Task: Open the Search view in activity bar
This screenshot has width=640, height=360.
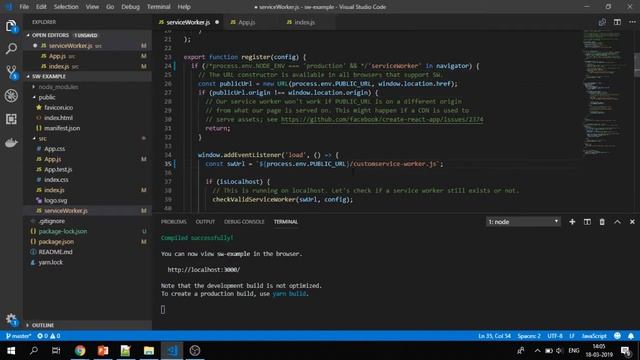Action: (11, 49)
